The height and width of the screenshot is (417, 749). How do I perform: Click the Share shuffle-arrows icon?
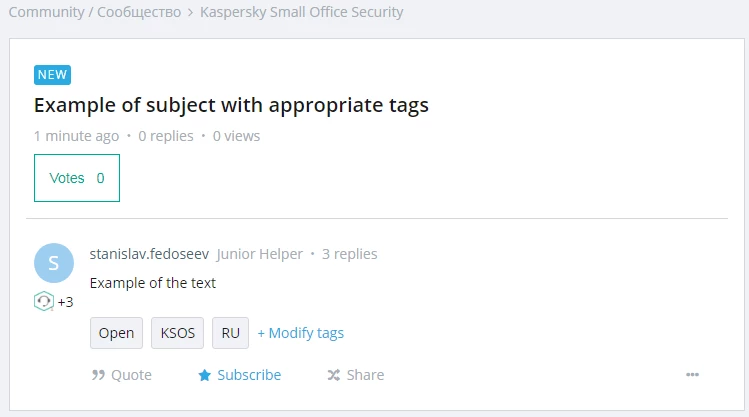(334, 375)
